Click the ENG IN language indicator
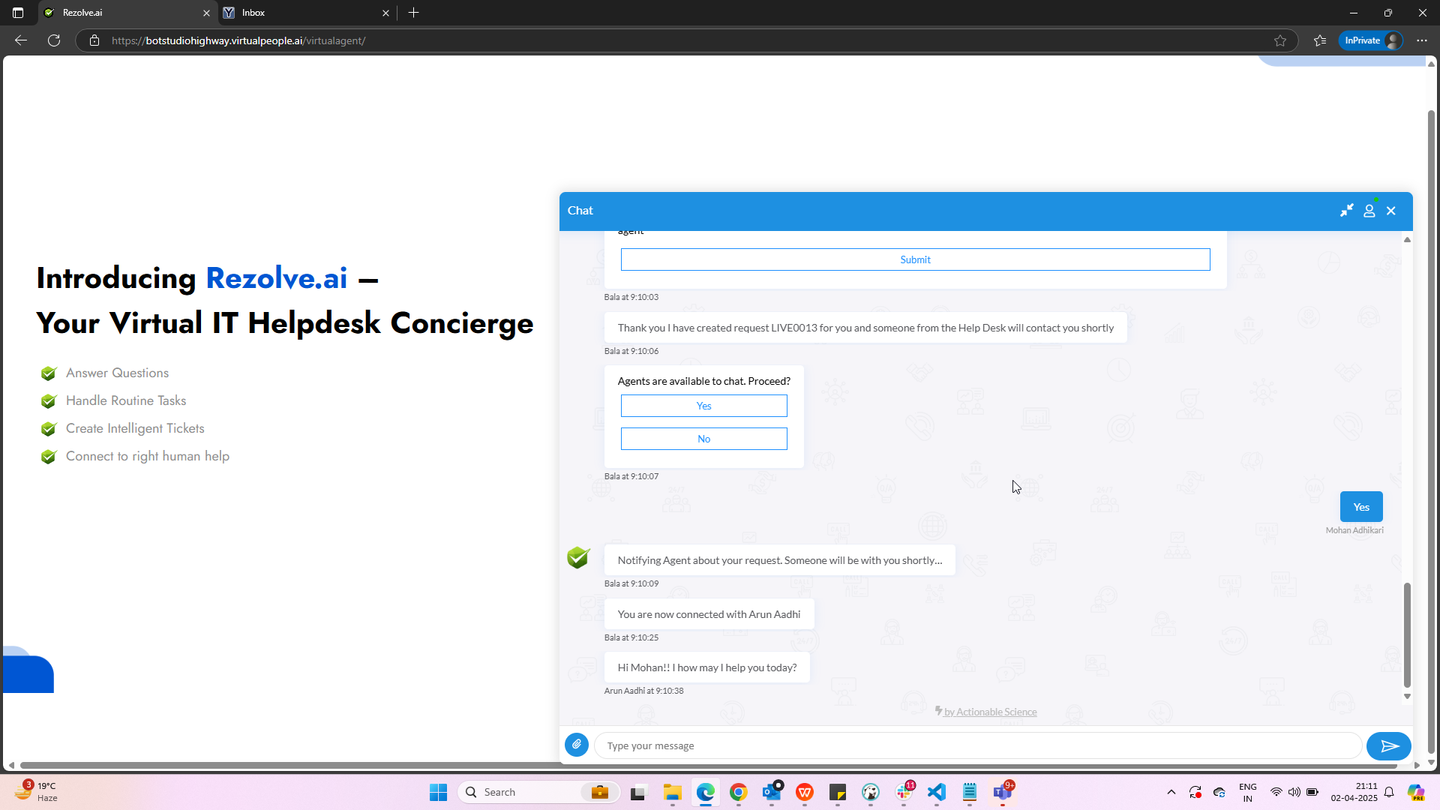 pyautogui.click(x=1248, y=793)
